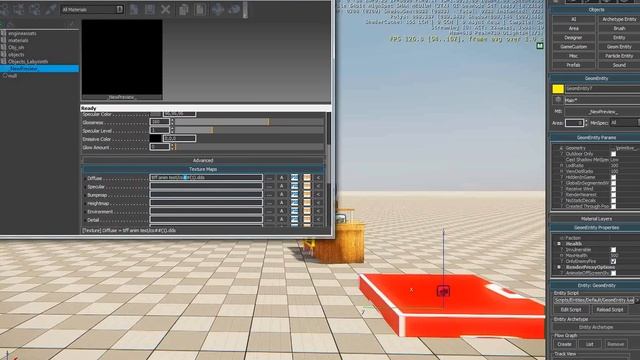Viewport: 640px width, 360px height.
Task: Toggle the Receive Wind checkbox
Action: (613, 189)
